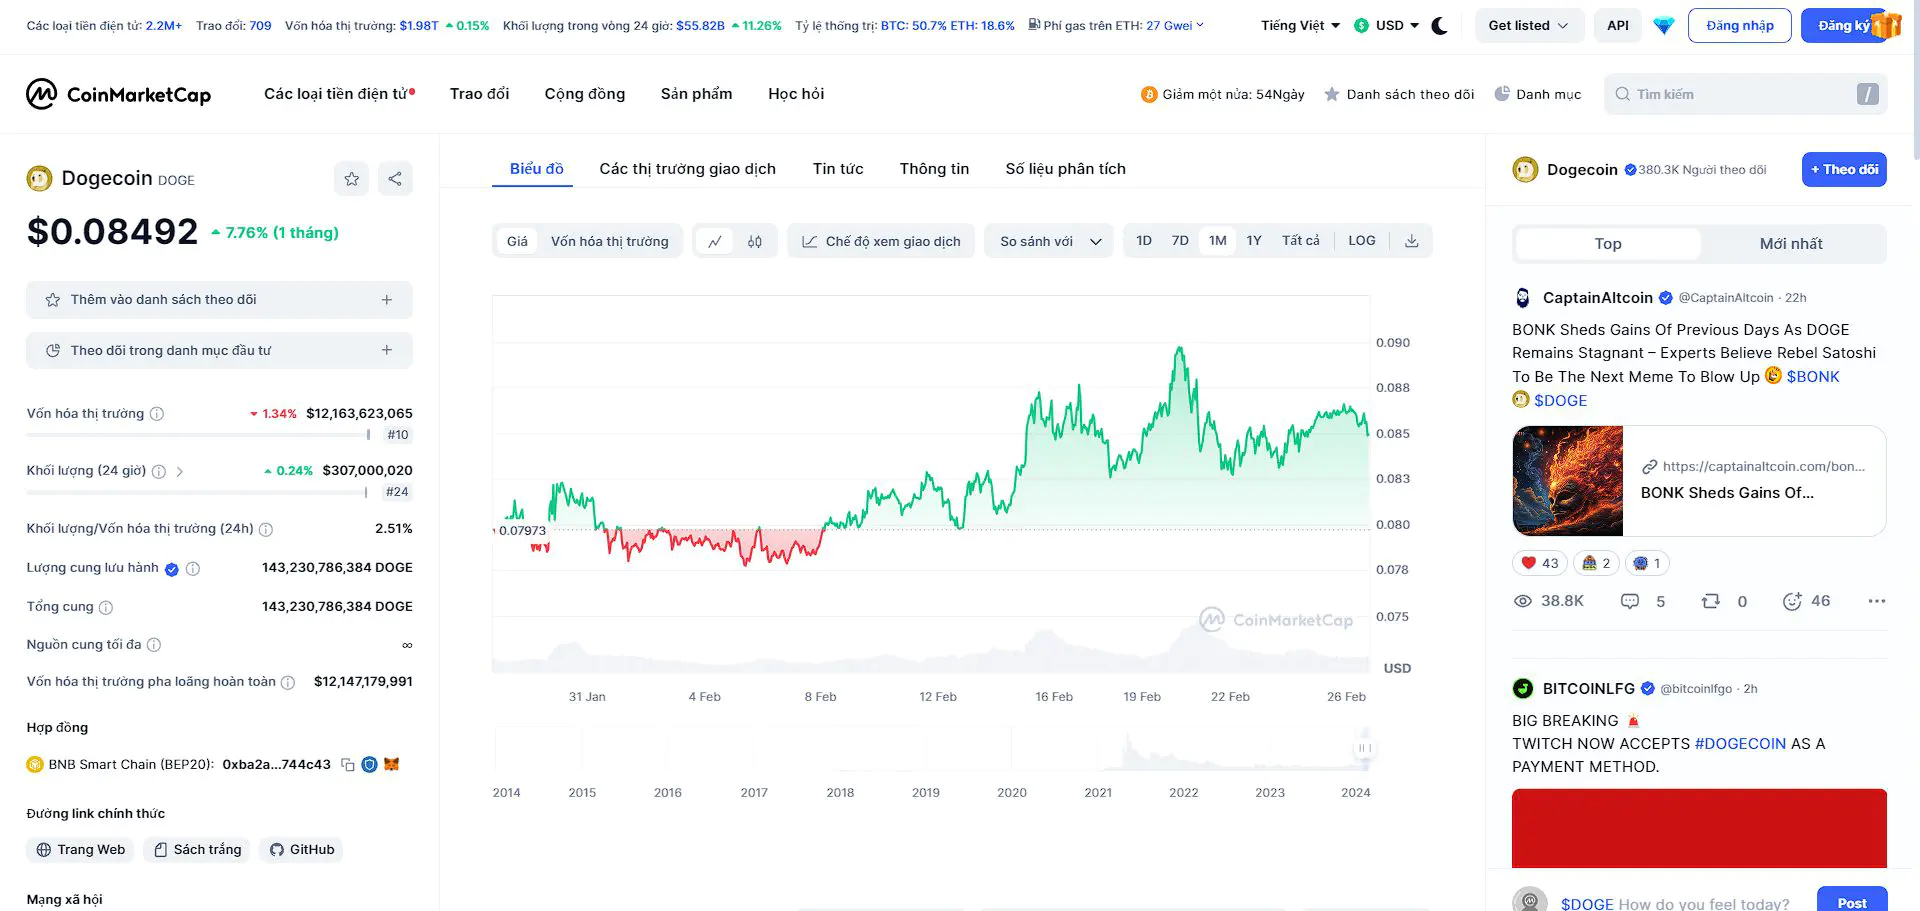Open info icon next to Vốn hóa thị trường
This screenshot has width=1920, height=911.
coord(157,414)
